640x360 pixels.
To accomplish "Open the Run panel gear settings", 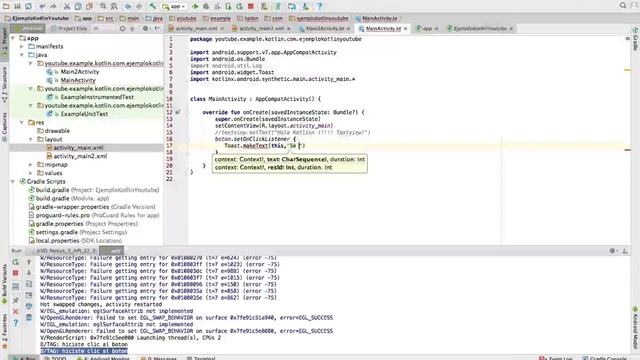I will pyautogui.click(x=613, y=251).
